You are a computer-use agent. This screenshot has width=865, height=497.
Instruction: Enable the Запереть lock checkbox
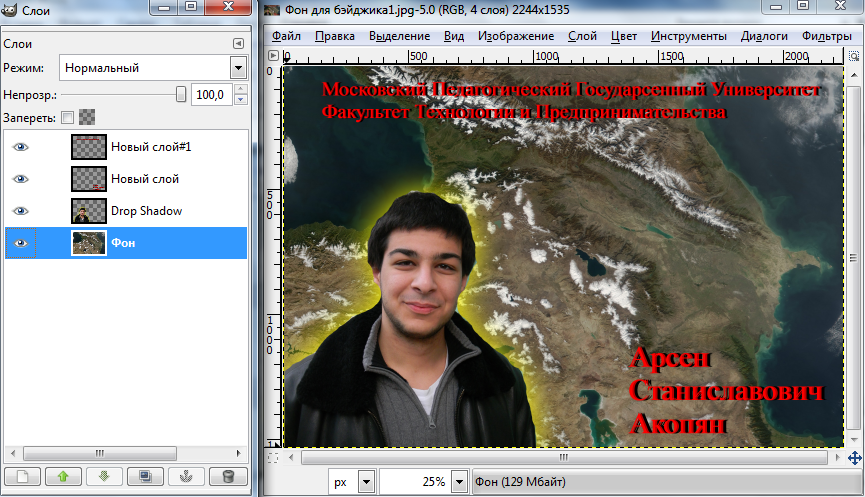tap(67, 117)
